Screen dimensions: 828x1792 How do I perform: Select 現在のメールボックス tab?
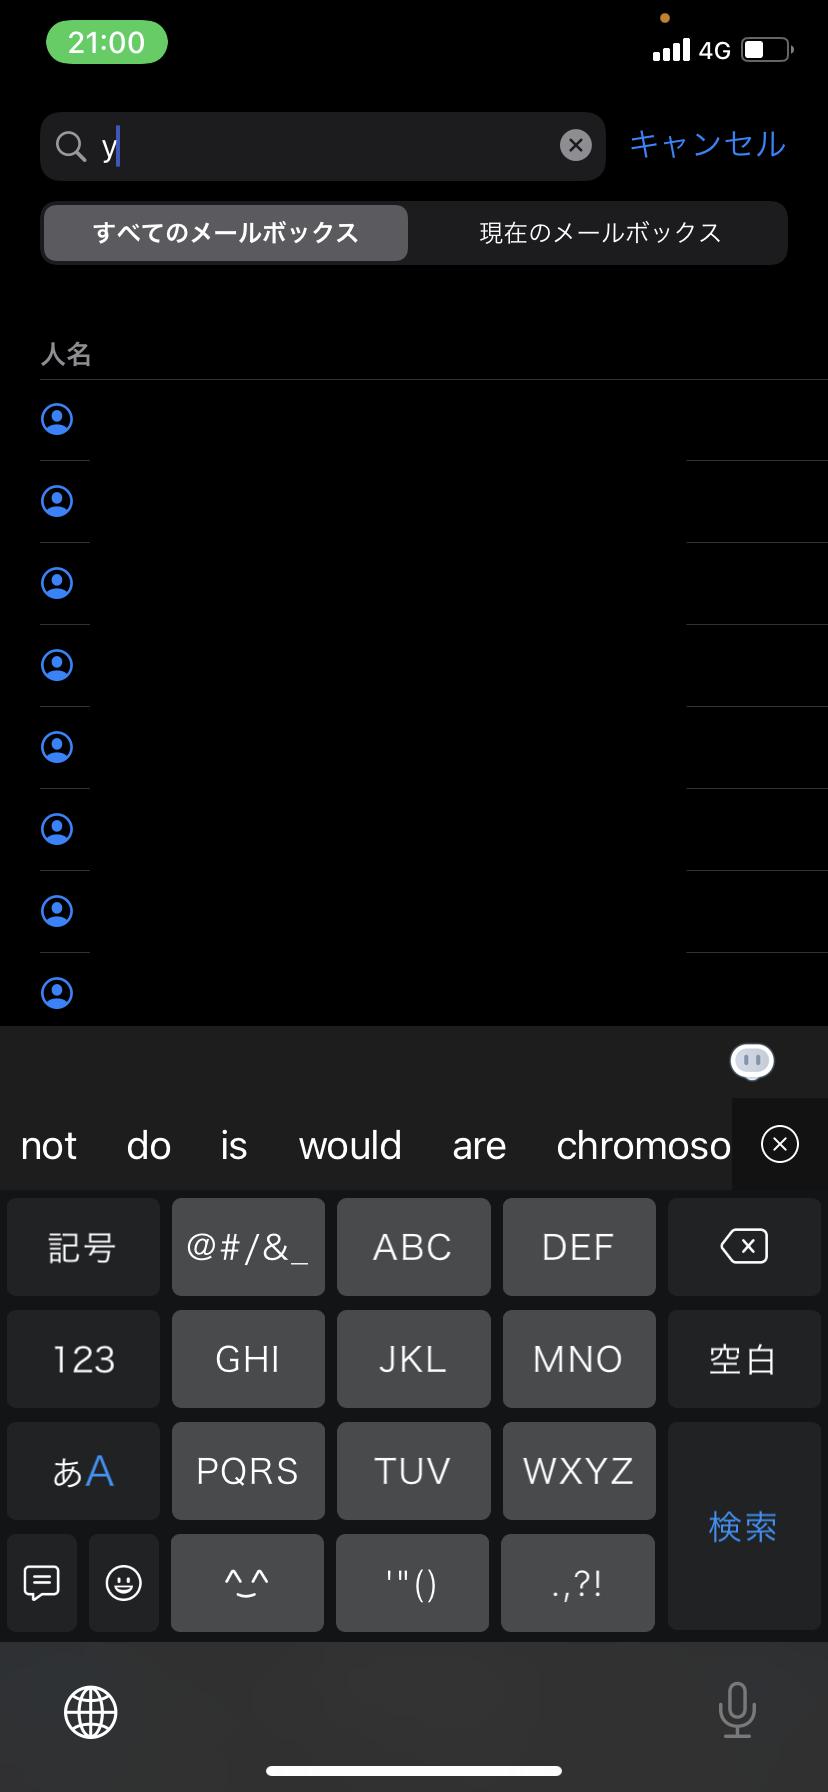pyautogui.click(x=600, y=233)
